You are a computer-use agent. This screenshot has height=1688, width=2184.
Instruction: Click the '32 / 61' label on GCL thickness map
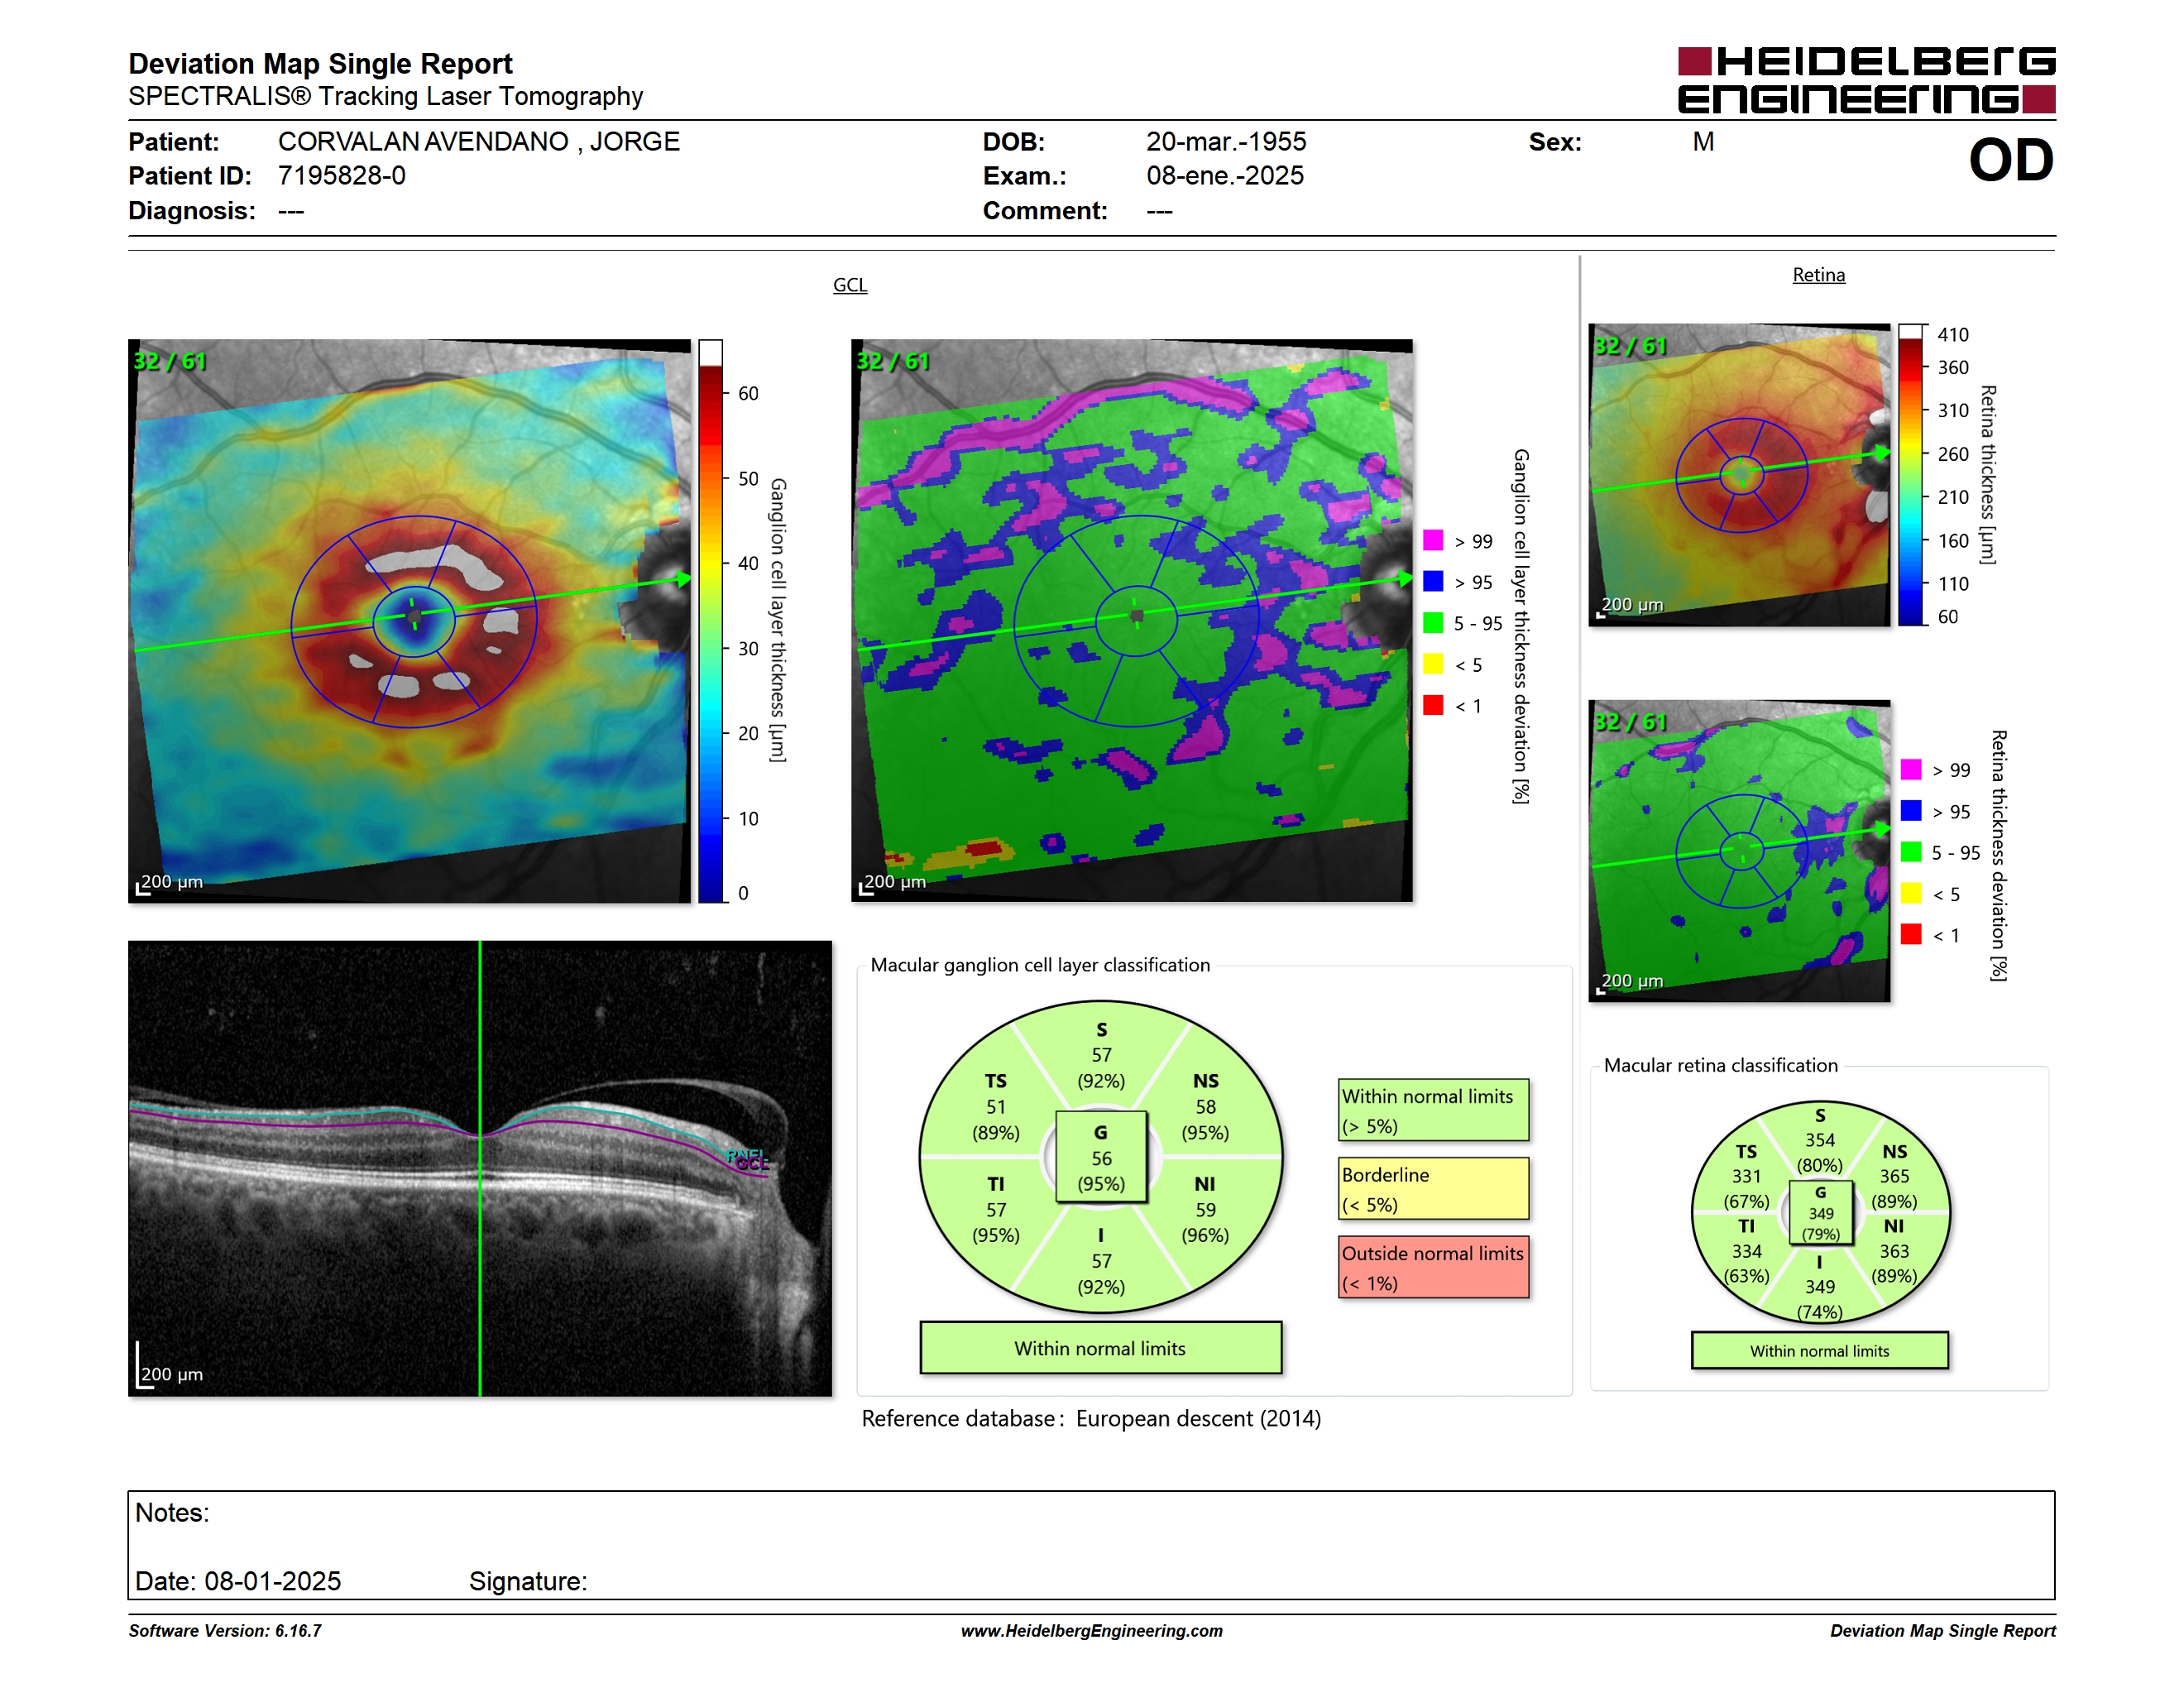coord(170,361)
